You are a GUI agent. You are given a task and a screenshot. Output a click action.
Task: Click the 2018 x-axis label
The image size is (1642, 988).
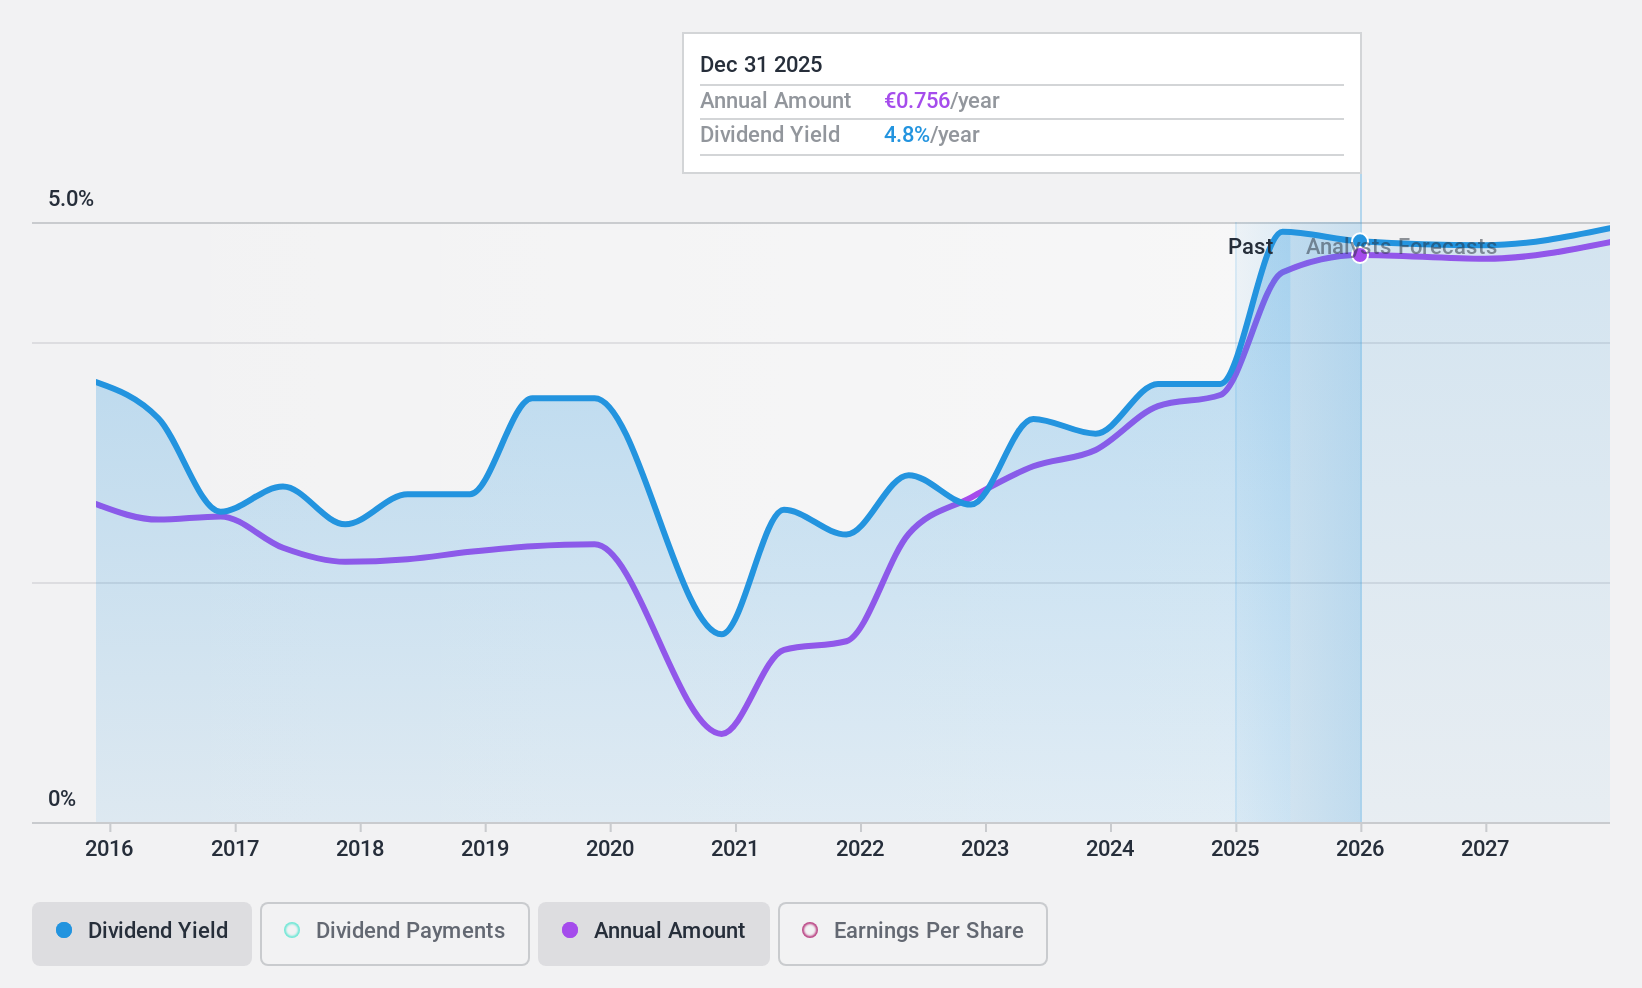(360, 849)
